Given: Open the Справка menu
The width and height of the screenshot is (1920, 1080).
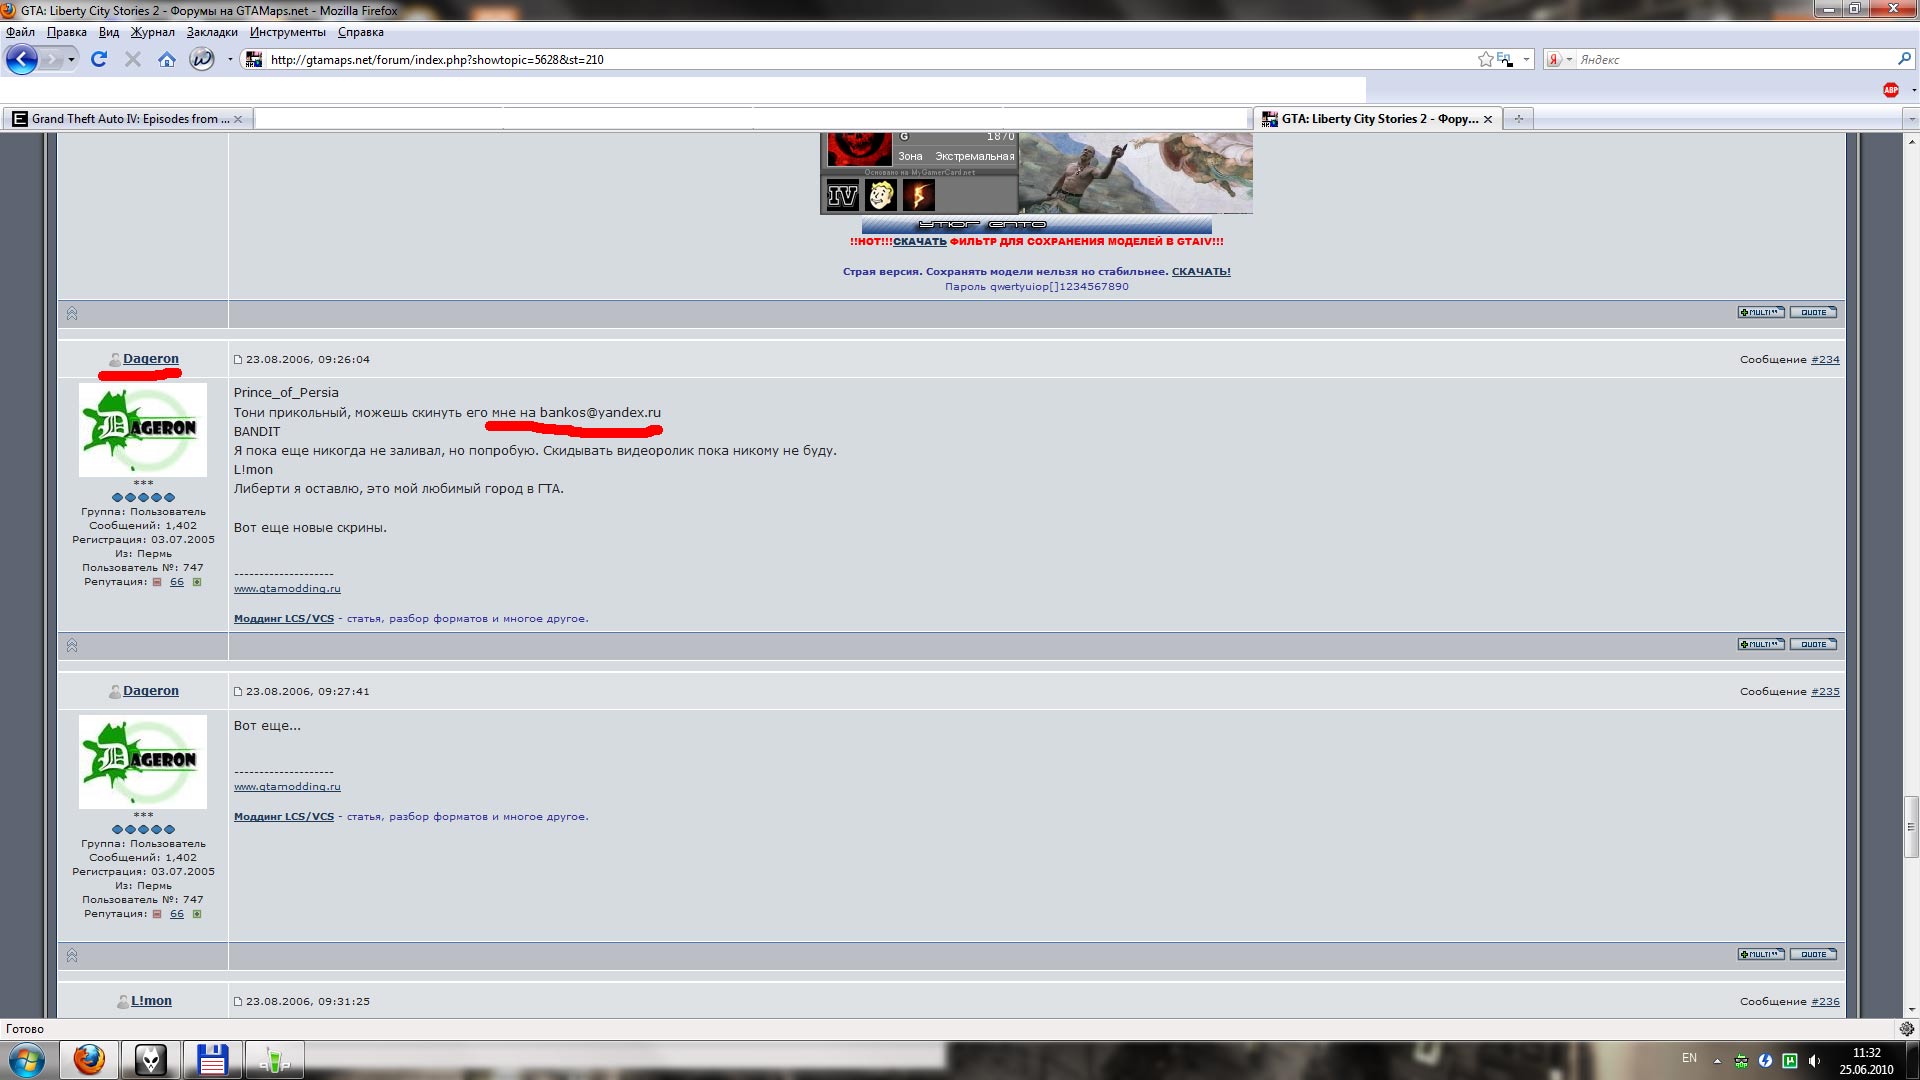Looking at the screenshot, I should [361, 32].
